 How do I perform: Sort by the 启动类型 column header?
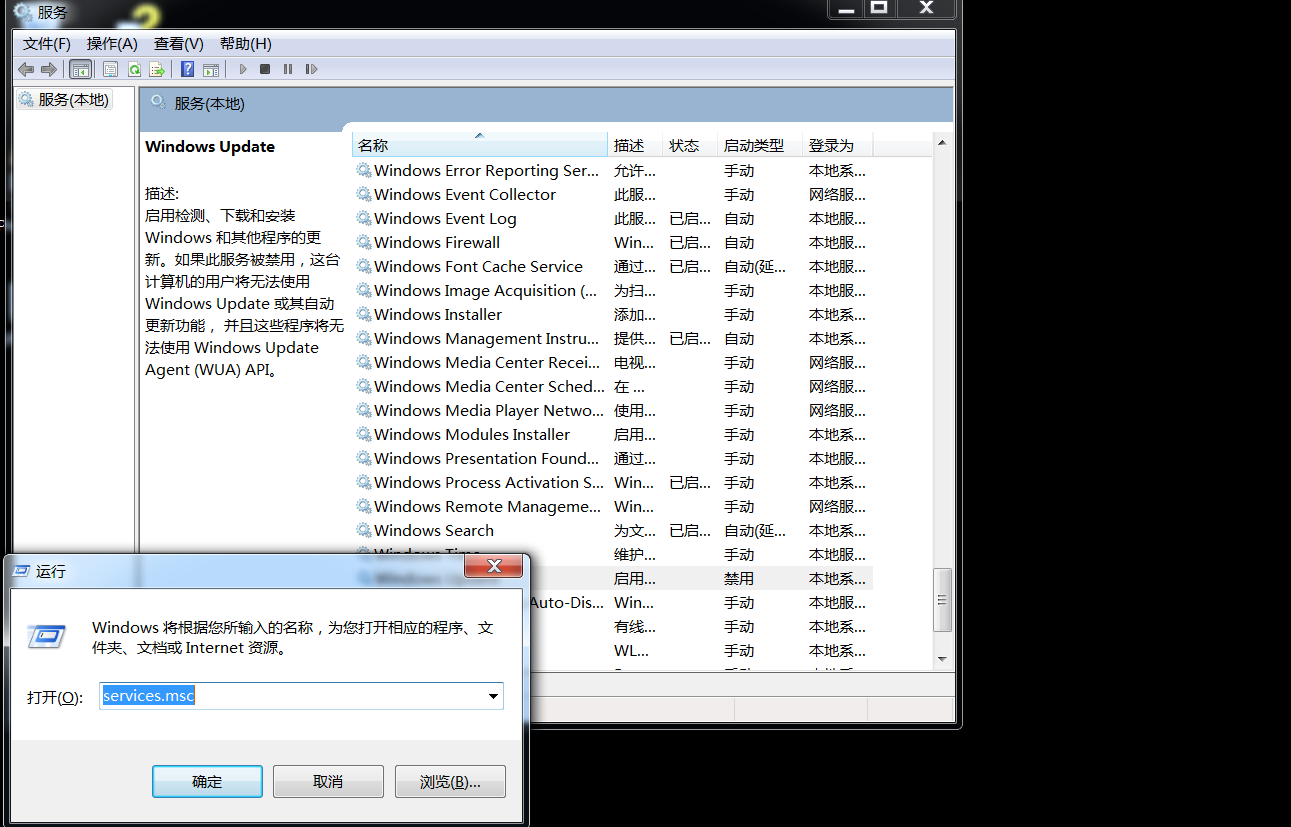click(x=761, y=145)
